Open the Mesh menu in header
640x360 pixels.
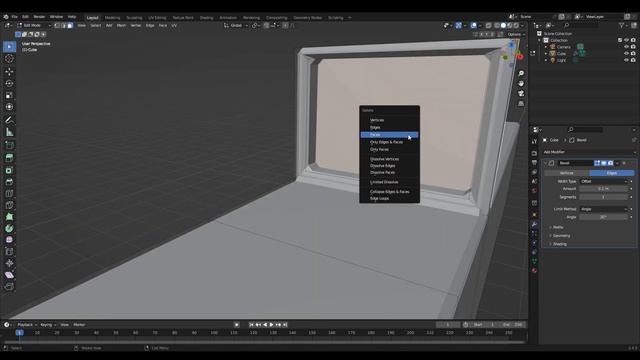coord(121,25)
